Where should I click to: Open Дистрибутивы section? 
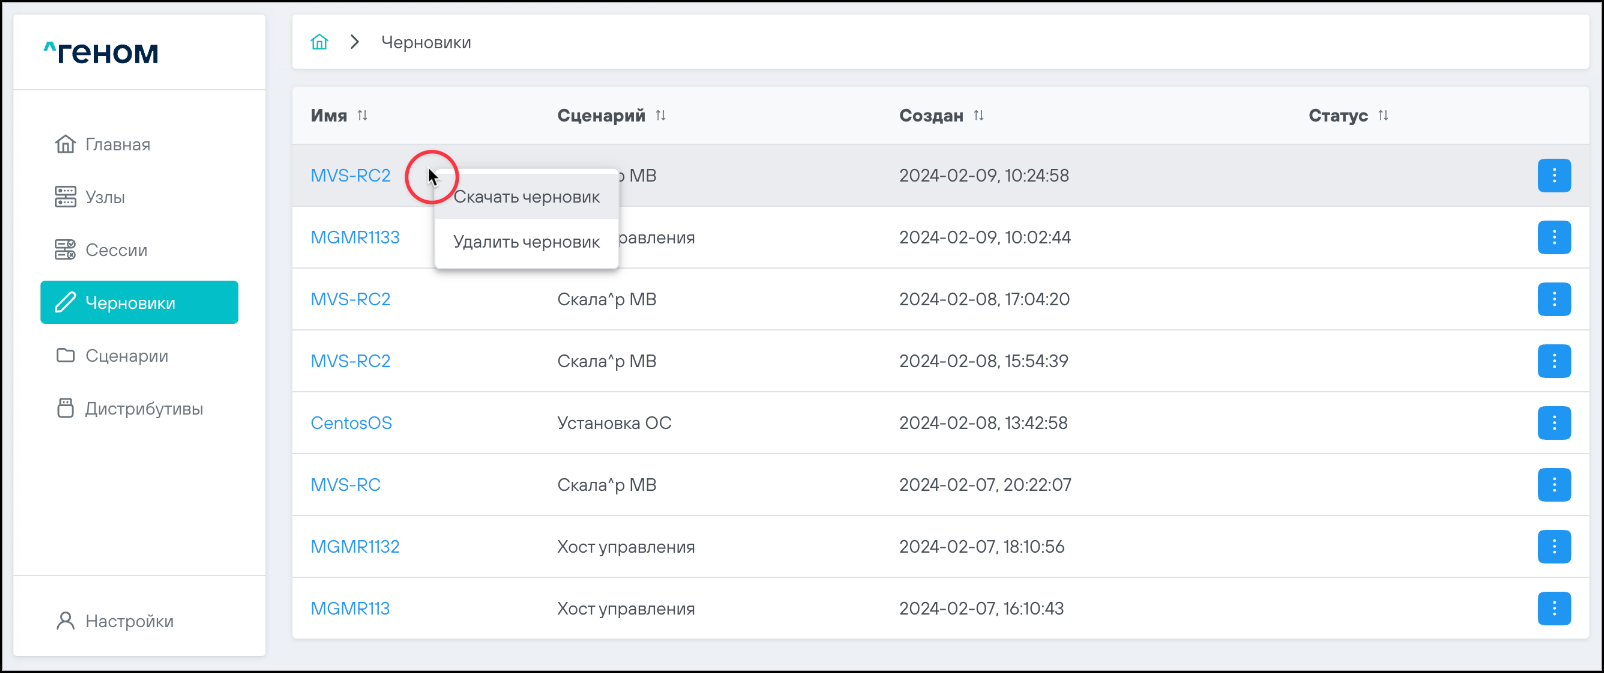143,409
